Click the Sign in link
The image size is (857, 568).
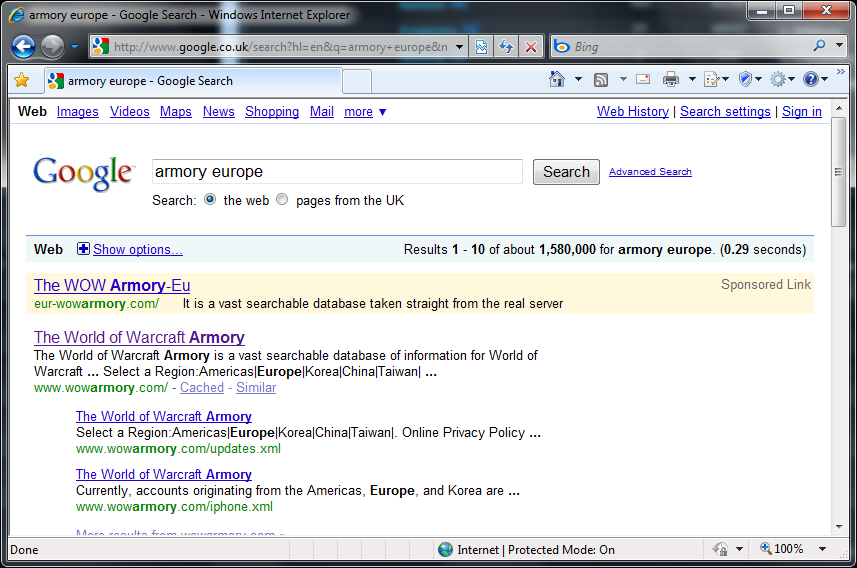[x=802, y=112]
